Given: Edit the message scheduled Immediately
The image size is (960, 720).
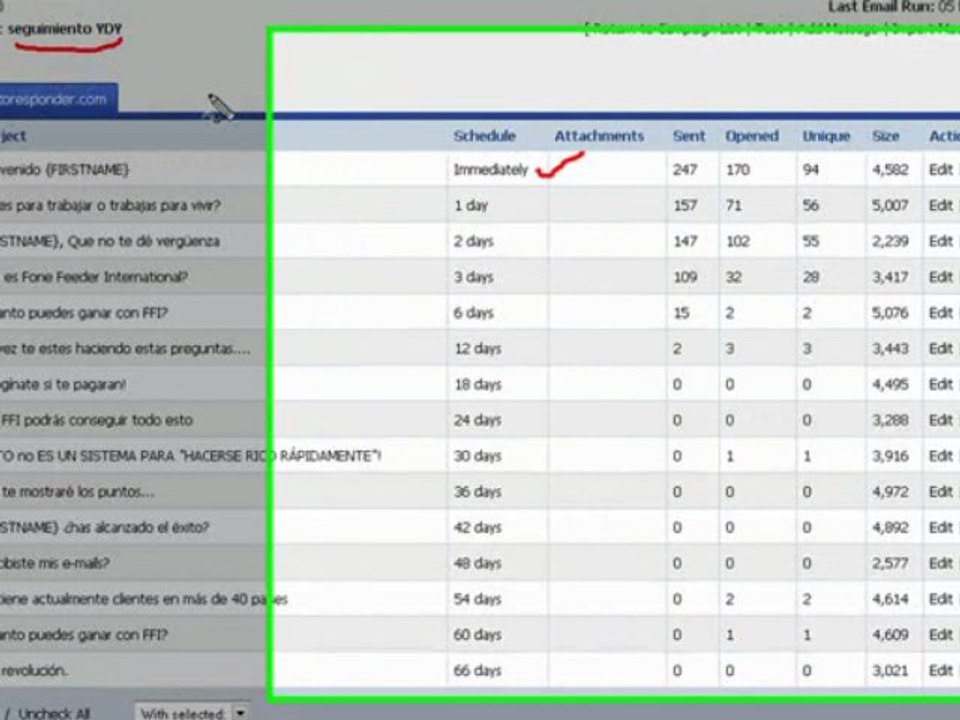Looking at the screenshot, I should (x=940, y=170).
